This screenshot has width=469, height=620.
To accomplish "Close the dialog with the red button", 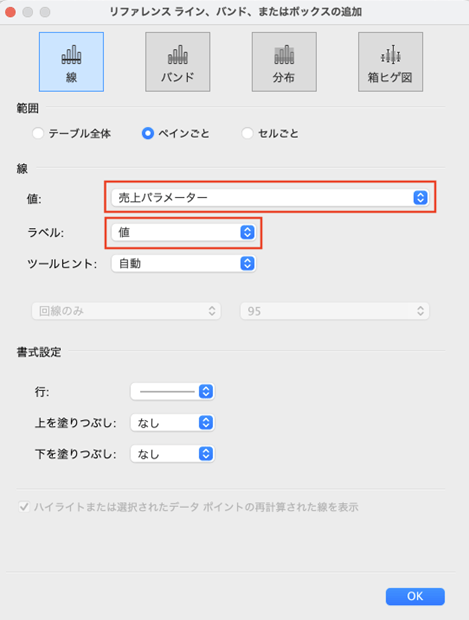I will [10, 12].
